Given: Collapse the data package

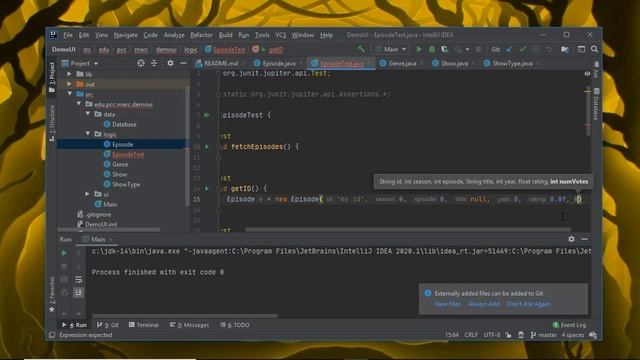Looking at the screenshot, I should [x=88, y=114].
